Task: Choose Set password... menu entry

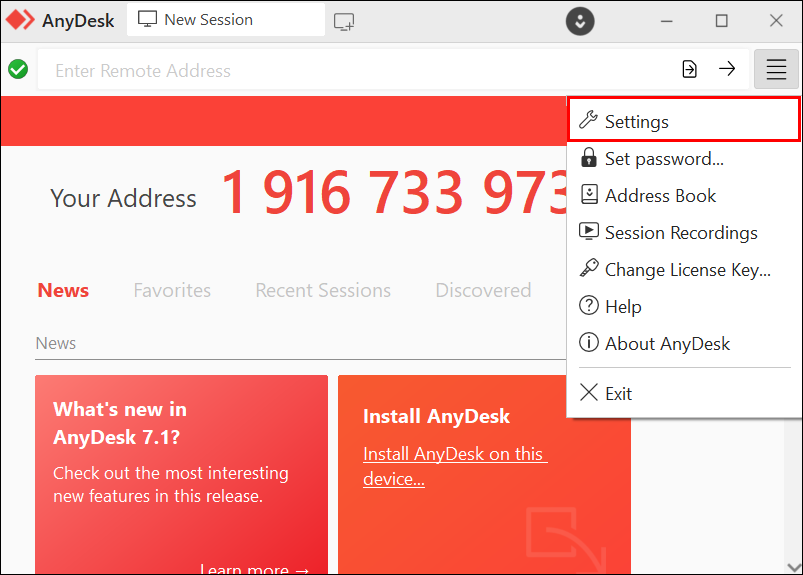Action: click(684, 159)
